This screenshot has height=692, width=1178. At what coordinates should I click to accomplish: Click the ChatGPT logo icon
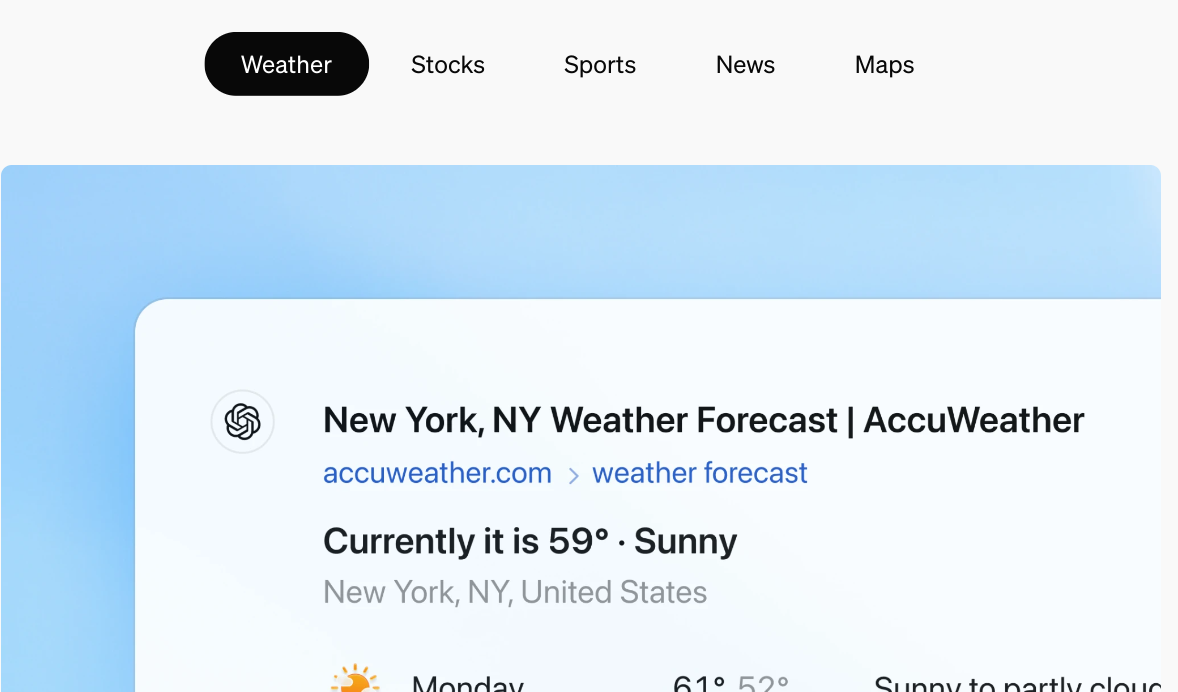pos(243,422)
